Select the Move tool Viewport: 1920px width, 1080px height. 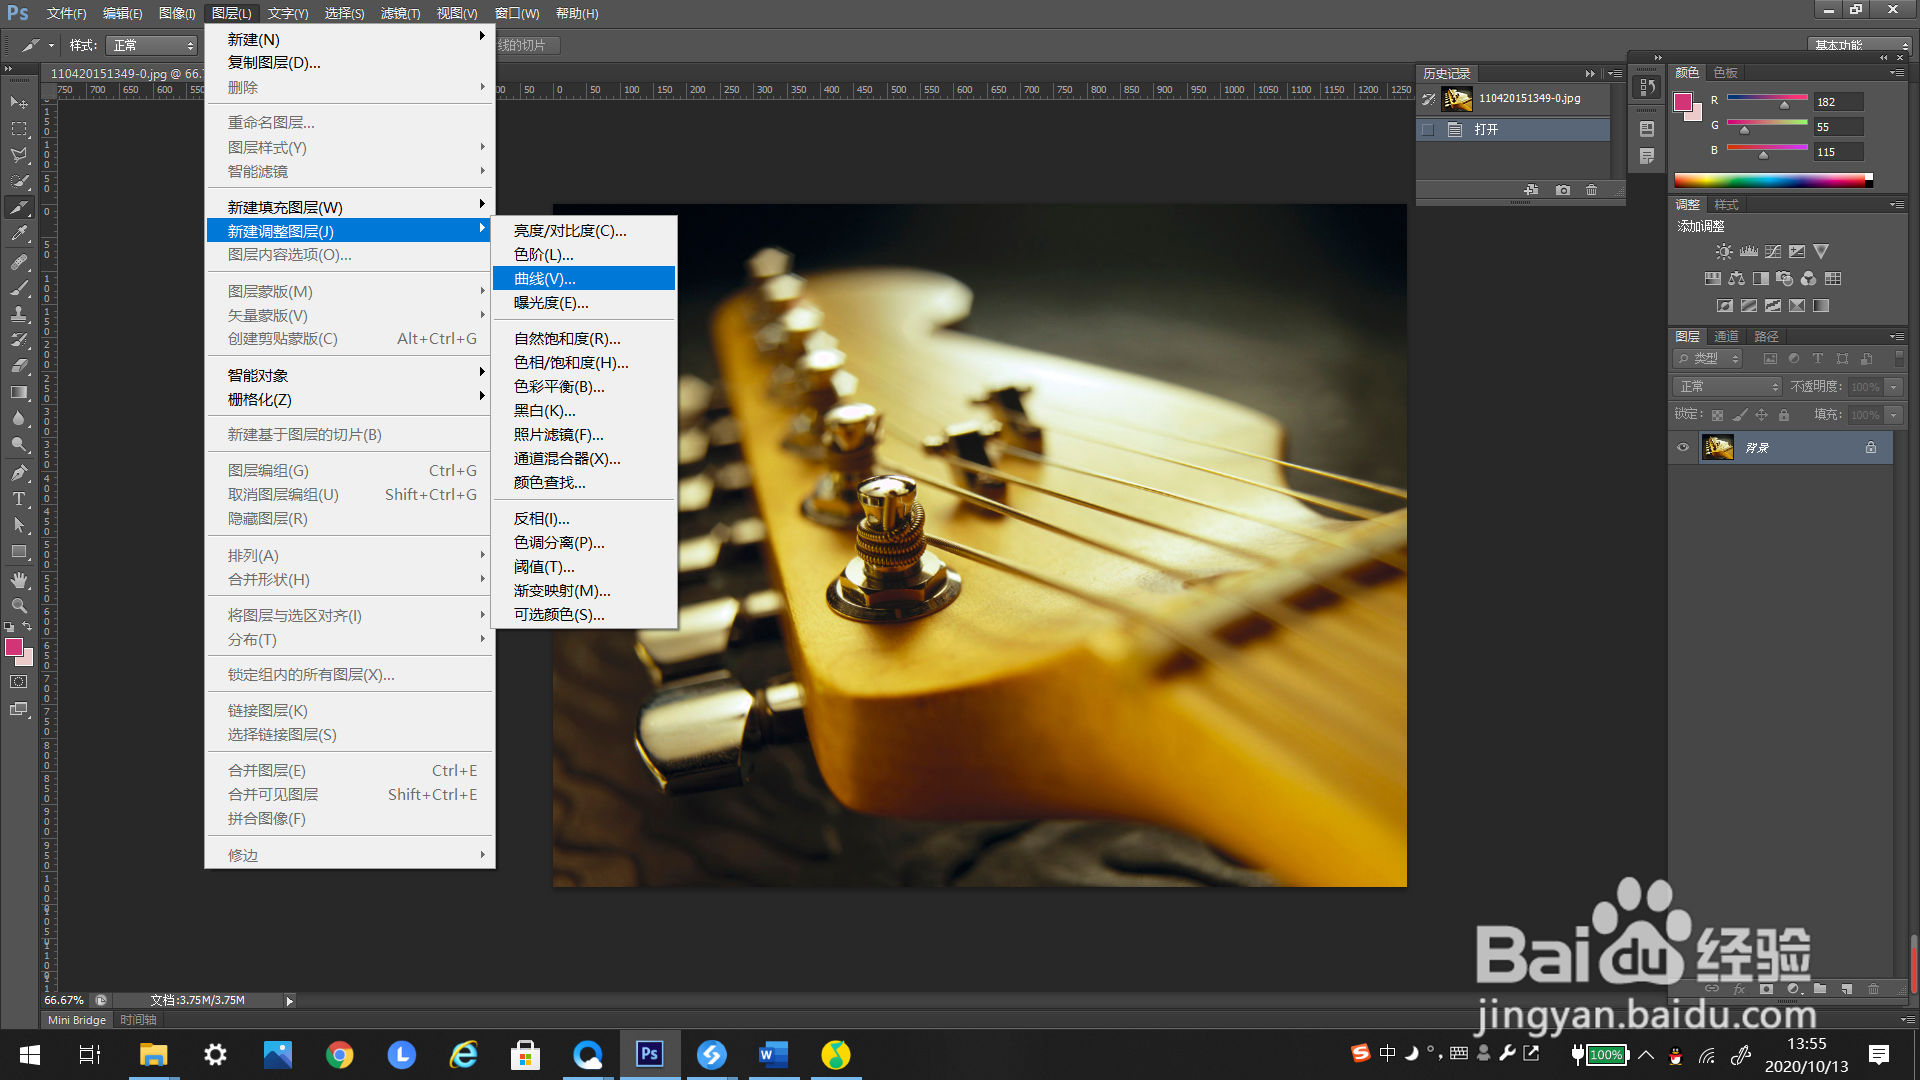pos(19,102)
